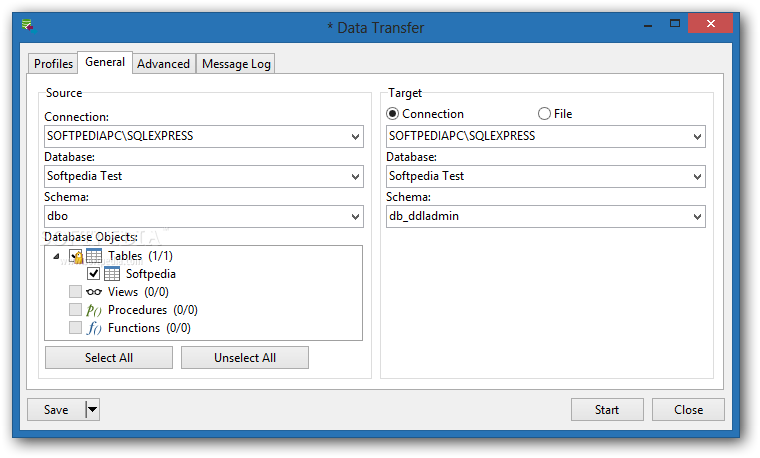
Task: Click the Views glasses icon
Action: click(94, 292)
